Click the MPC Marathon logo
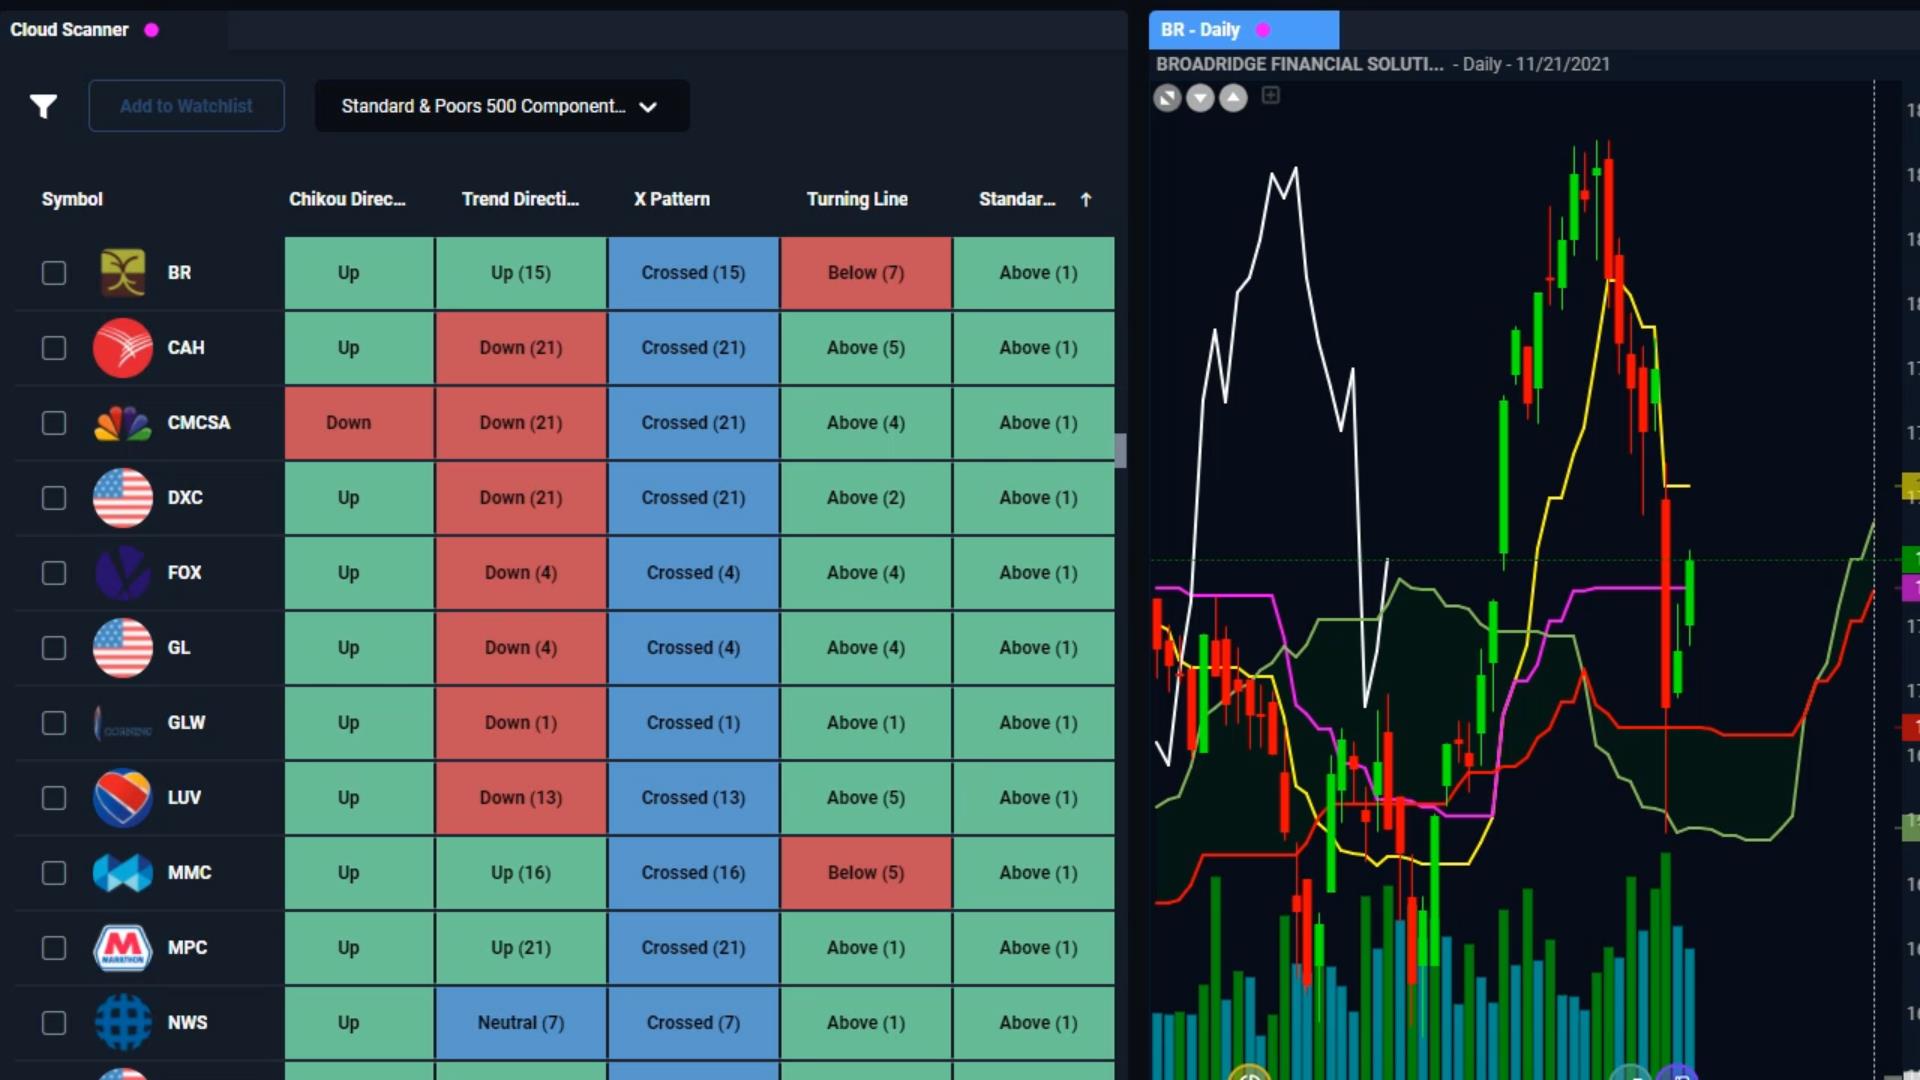Screen dimensions: 1920x1080 coord(123,948)
